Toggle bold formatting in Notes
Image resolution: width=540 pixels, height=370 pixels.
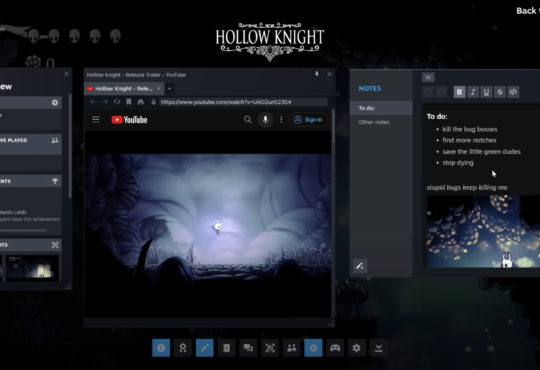pyautogui.click(x=459, y=92)
